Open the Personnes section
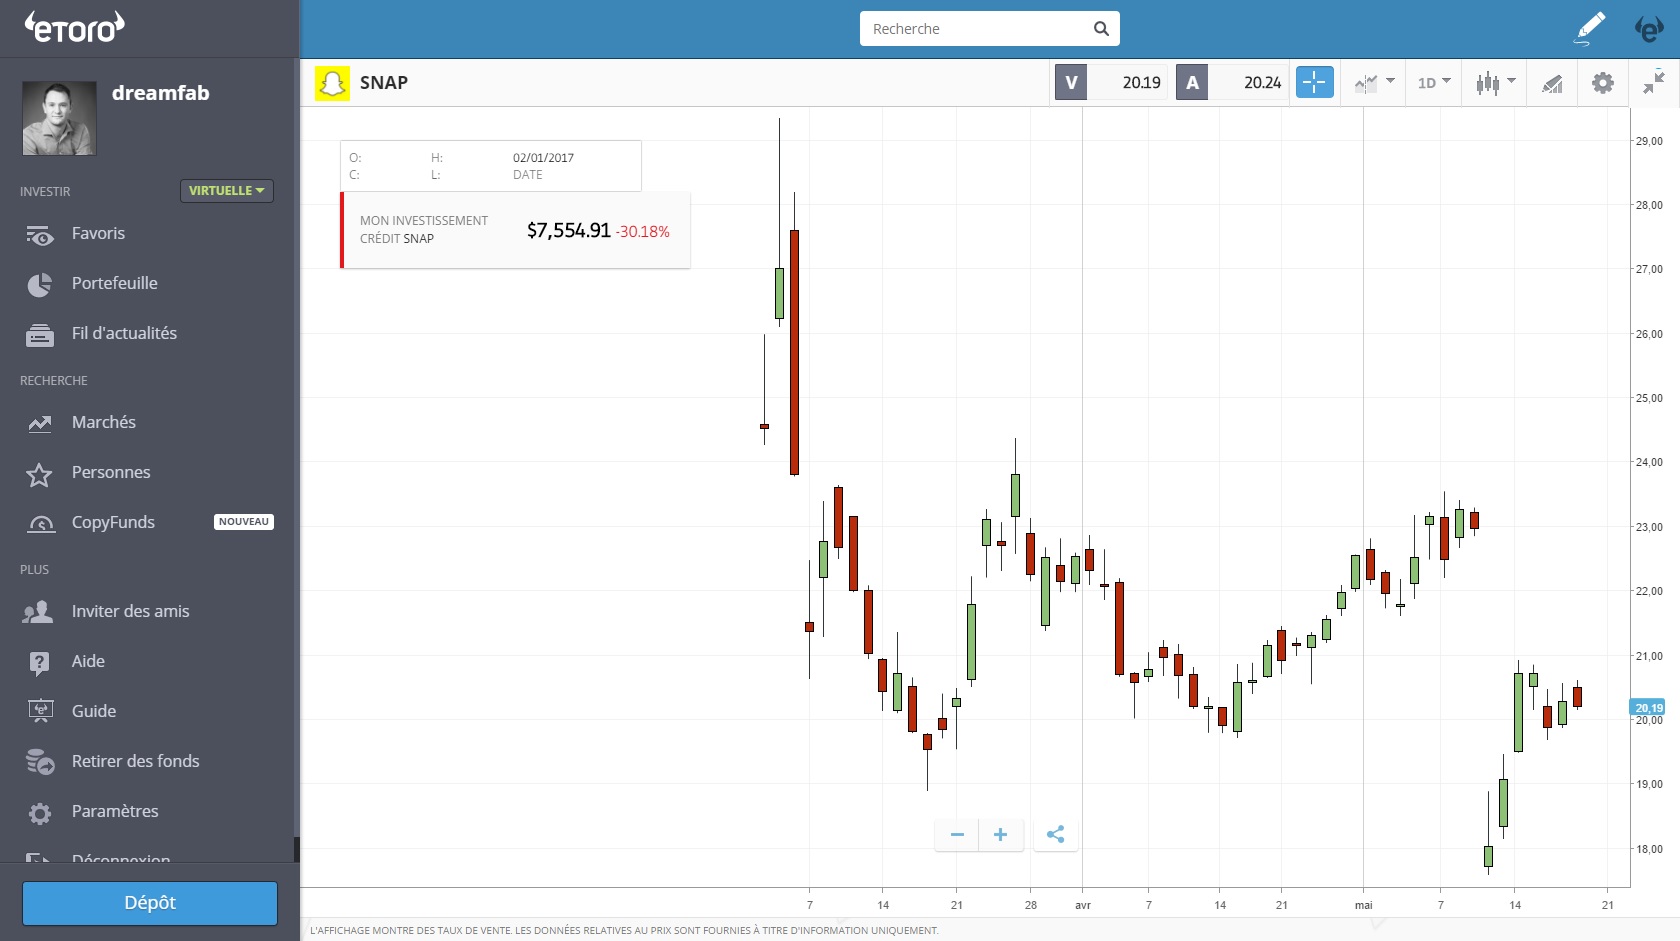 click(111, 472)
